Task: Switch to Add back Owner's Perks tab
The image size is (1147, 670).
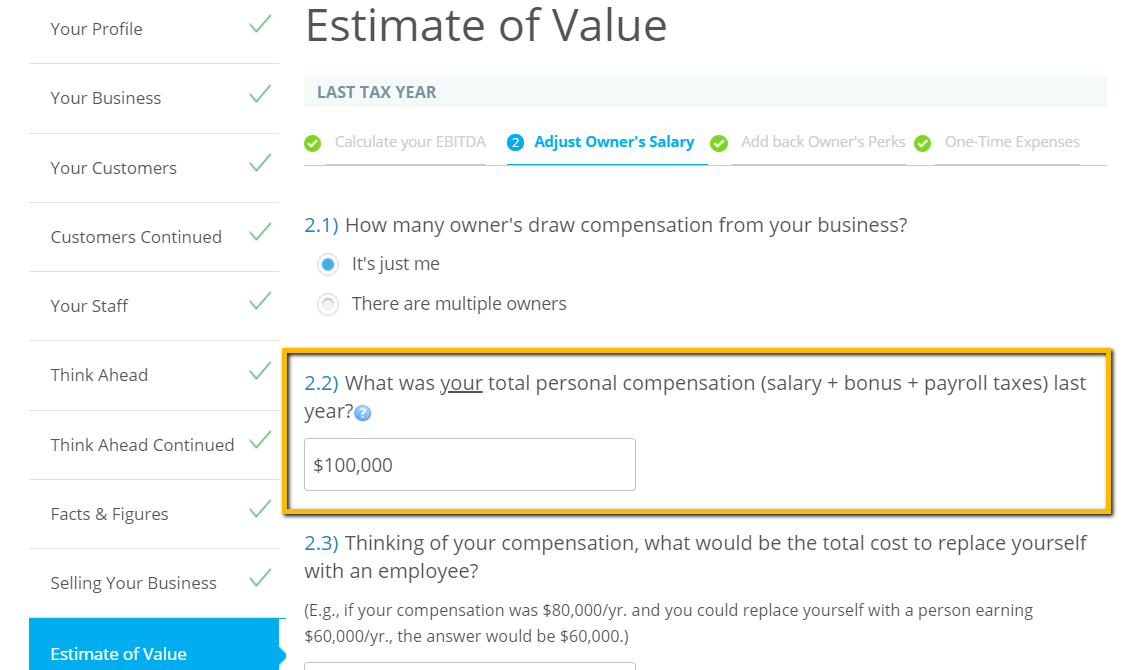Action: (x=823, y=142)
